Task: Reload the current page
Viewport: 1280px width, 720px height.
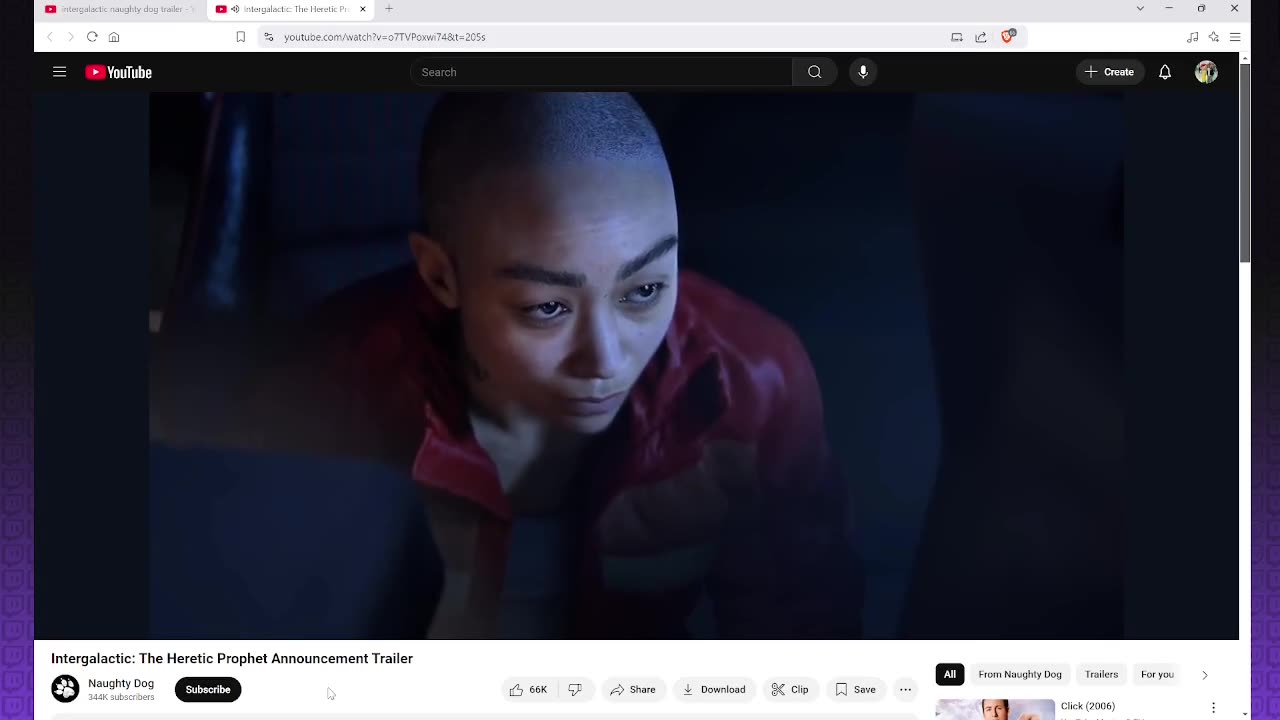Action: point(92,37)
